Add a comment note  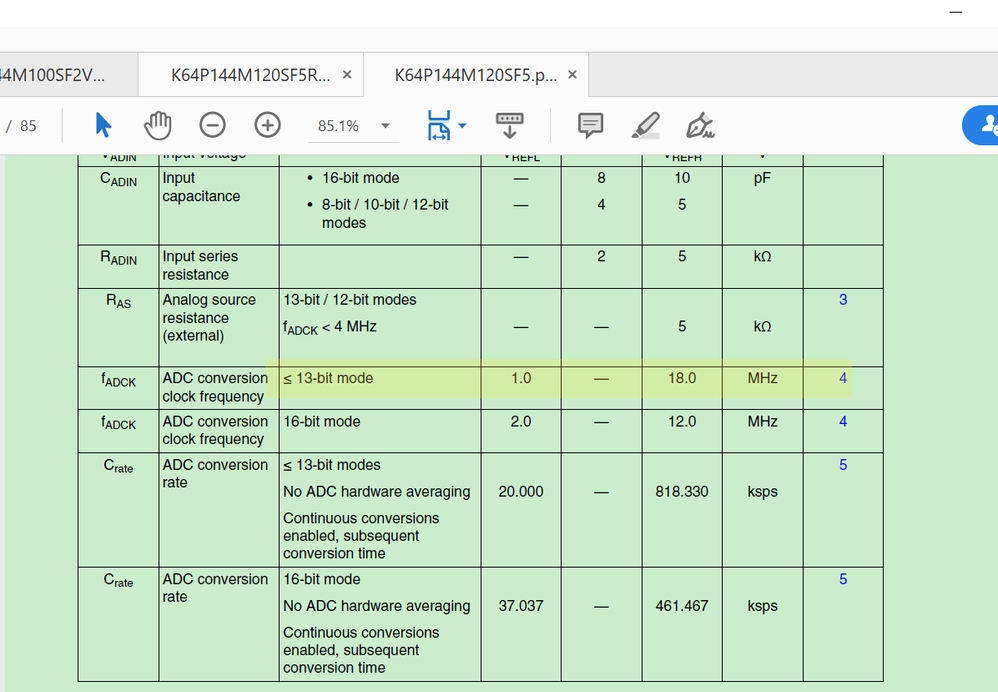pyautogui.click(x=591, y=125)
